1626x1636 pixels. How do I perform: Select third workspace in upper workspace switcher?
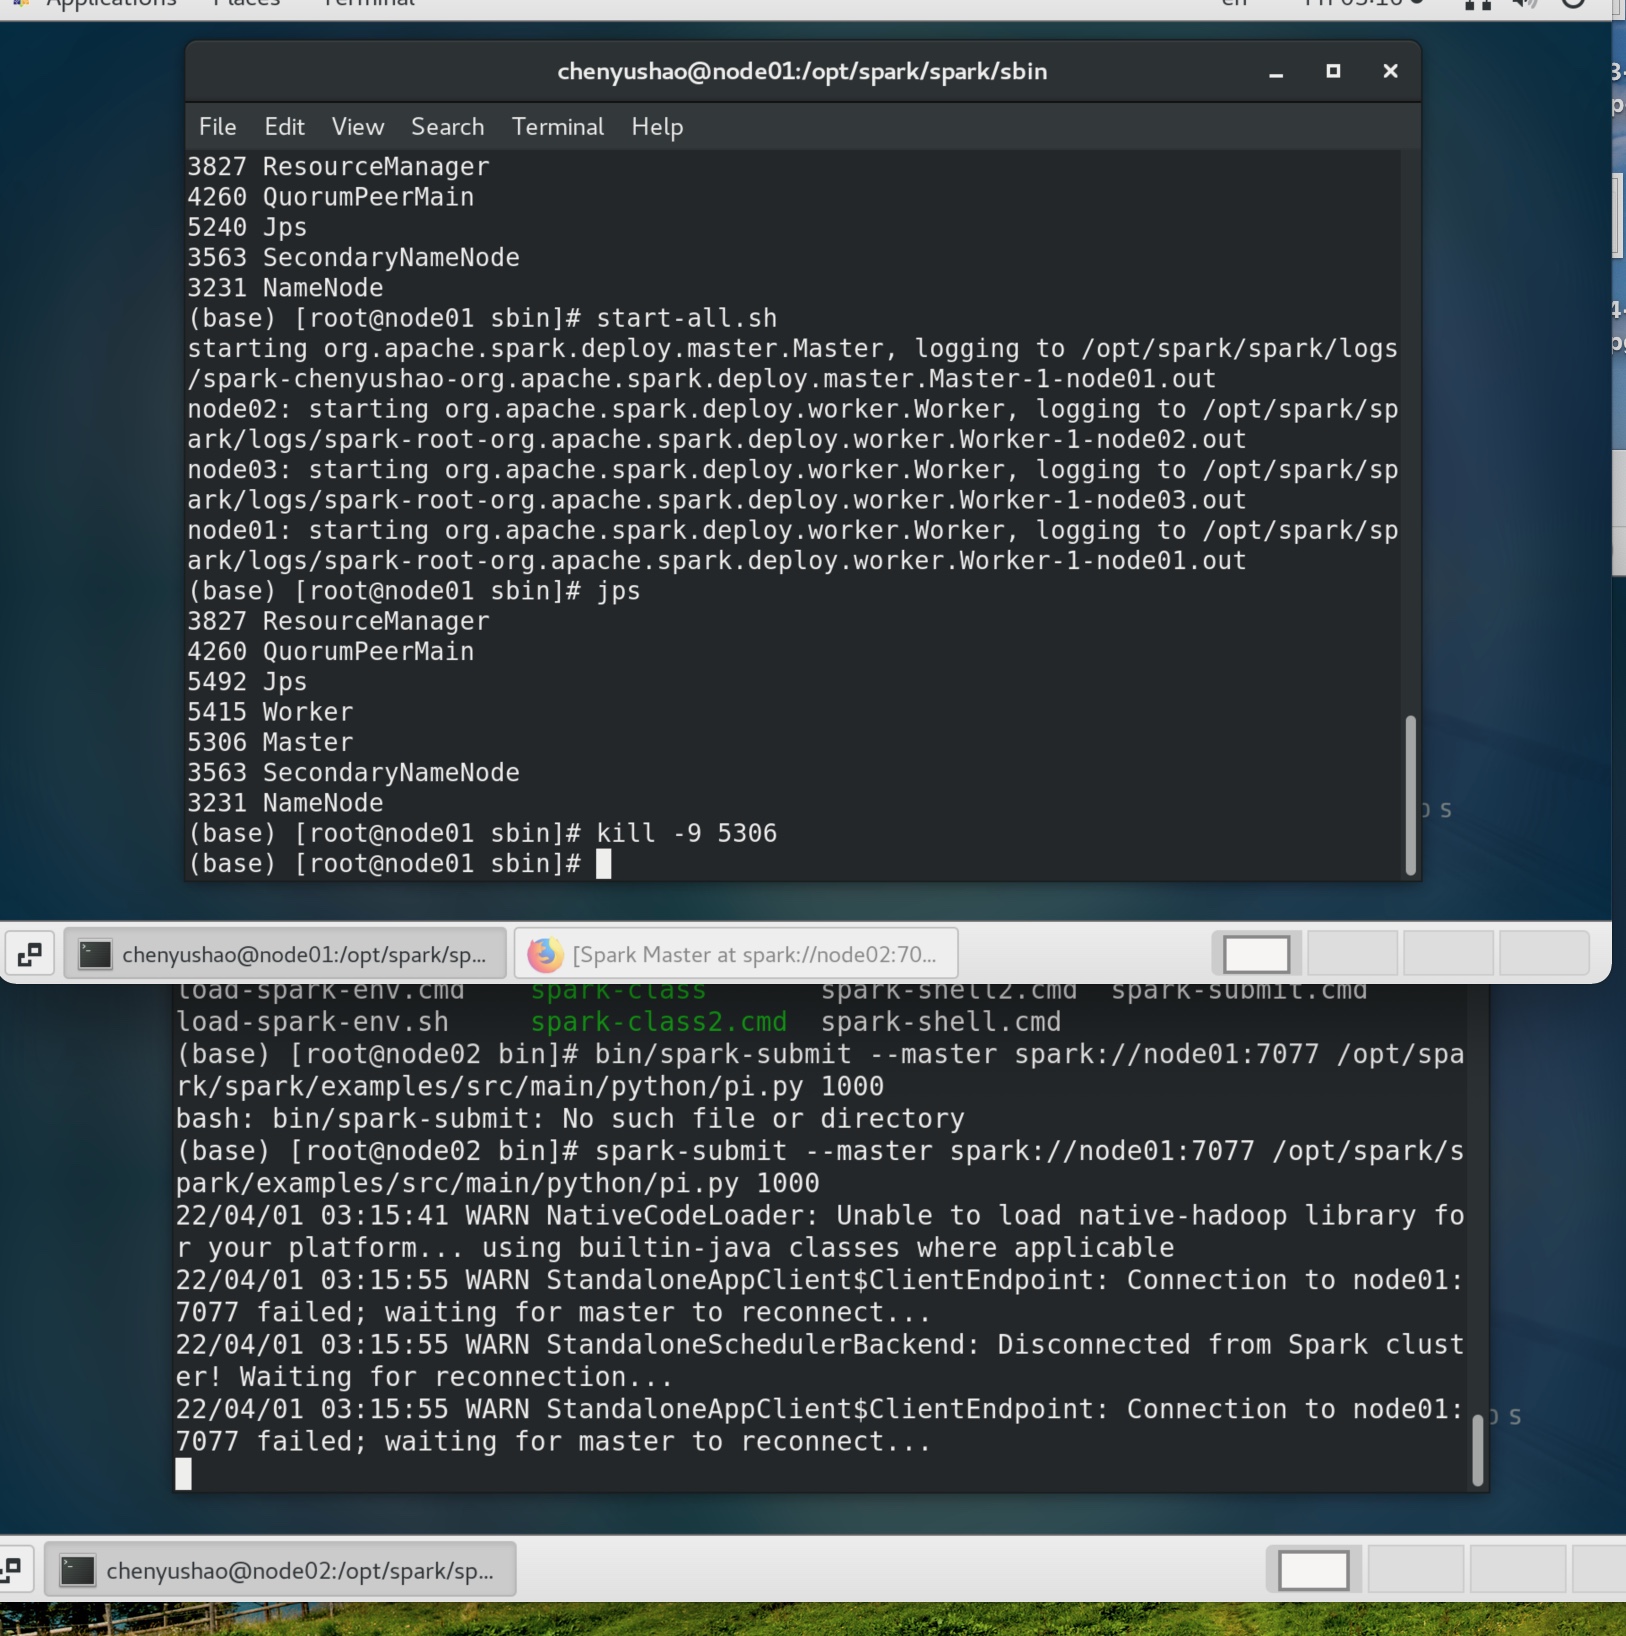[1448, 954]
